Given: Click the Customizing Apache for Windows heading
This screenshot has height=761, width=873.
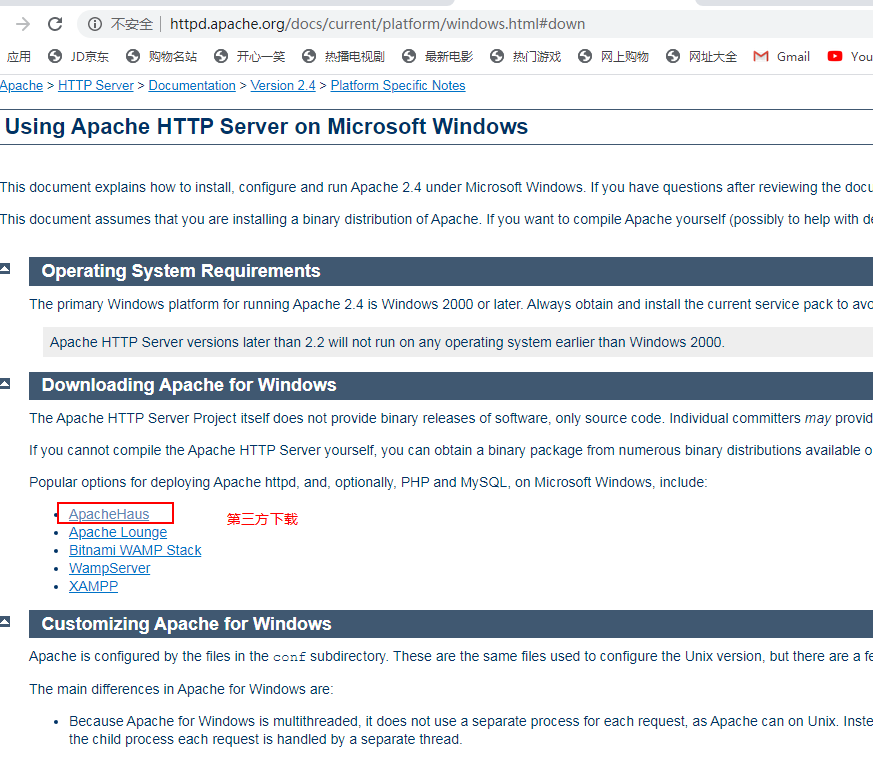Looking at the screenshot, I should tap(187, 623).
